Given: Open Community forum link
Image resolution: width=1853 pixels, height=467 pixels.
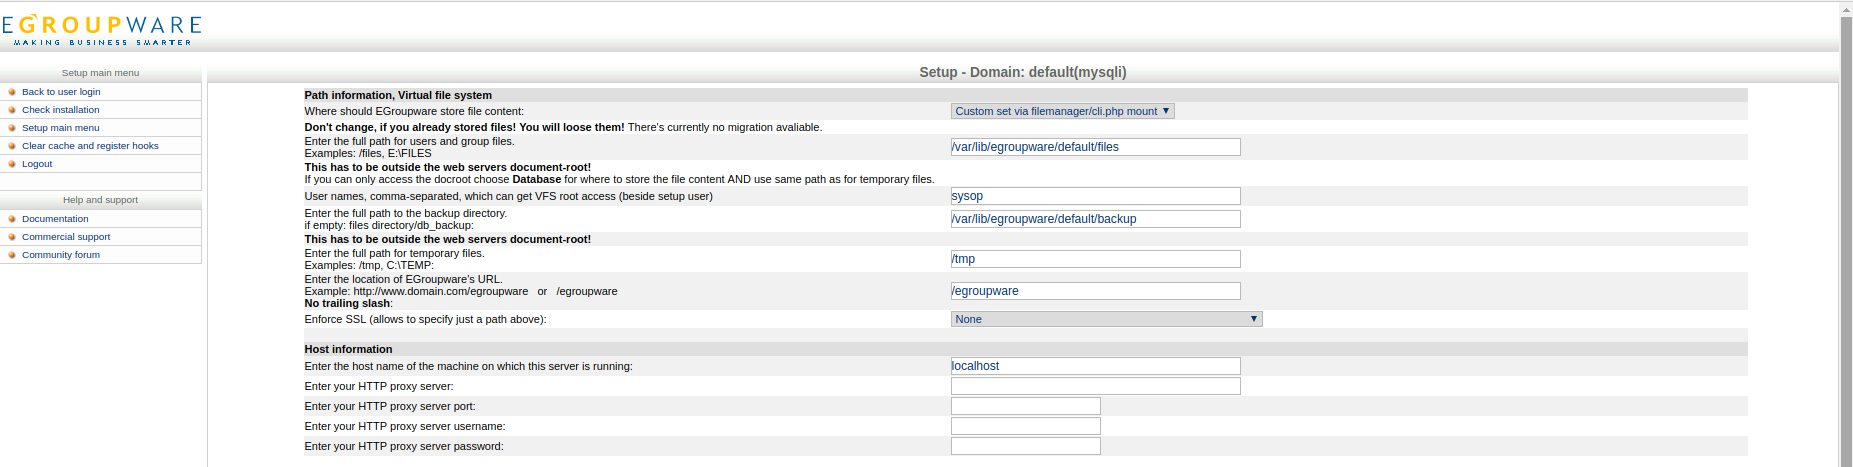Looking at the screenshot, I should pos(61,255).
